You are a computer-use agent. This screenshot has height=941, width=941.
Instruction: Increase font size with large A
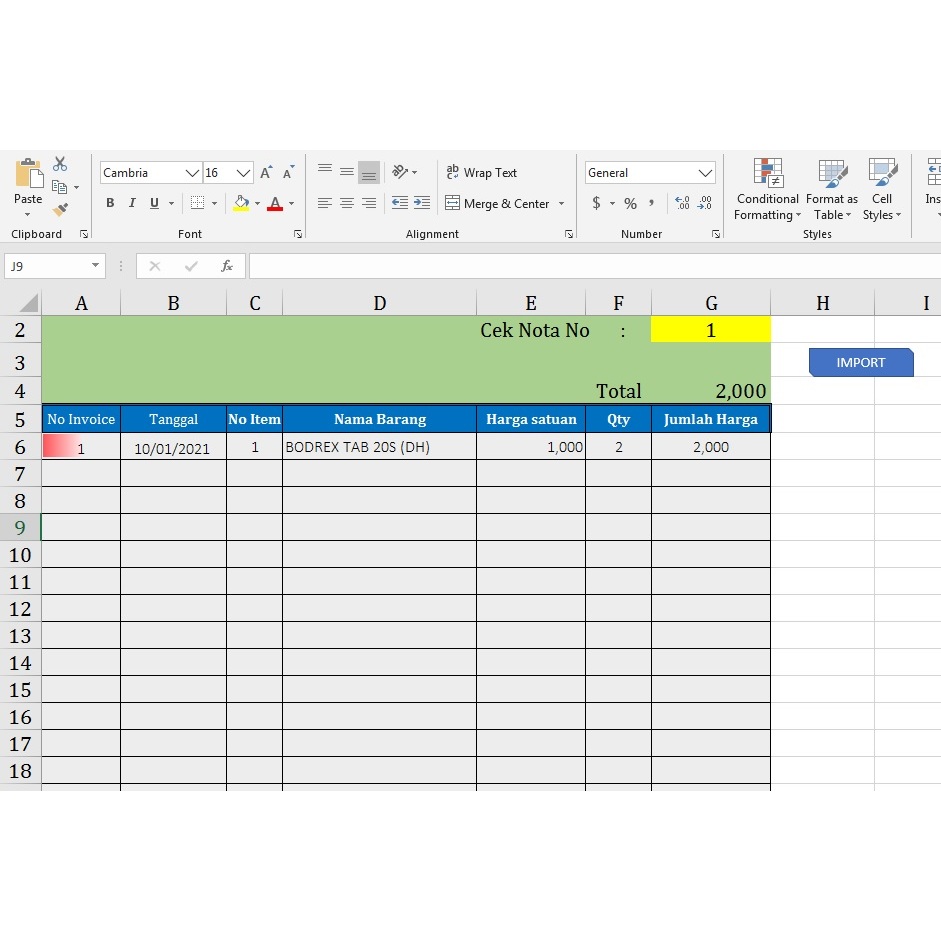pyautogui.click(x=266, y=173)
